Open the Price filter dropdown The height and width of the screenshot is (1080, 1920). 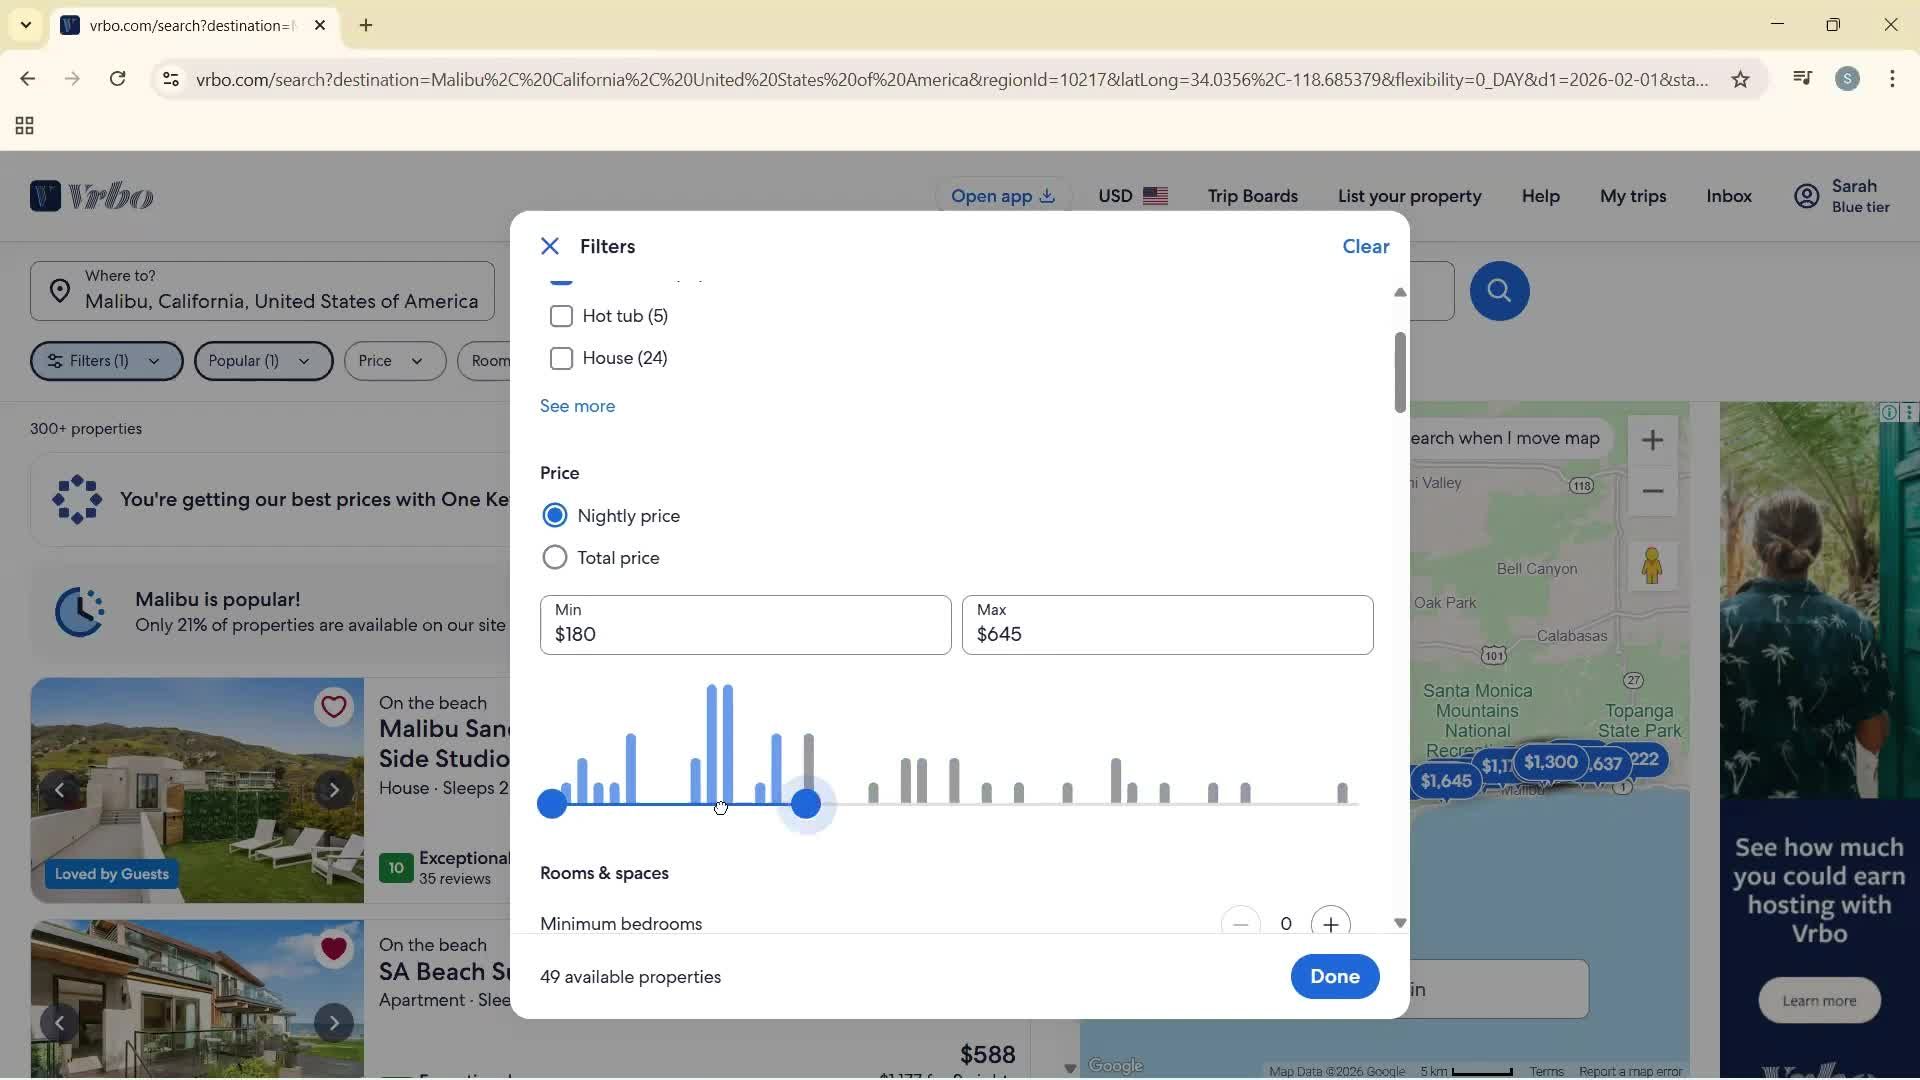click(393, 361)
